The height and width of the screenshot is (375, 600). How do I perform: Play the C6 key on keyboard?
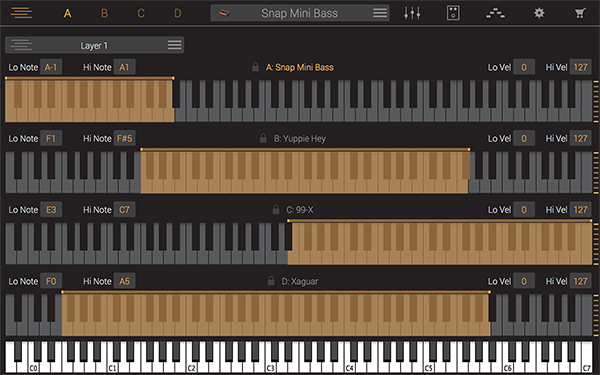tap(507, 367)
